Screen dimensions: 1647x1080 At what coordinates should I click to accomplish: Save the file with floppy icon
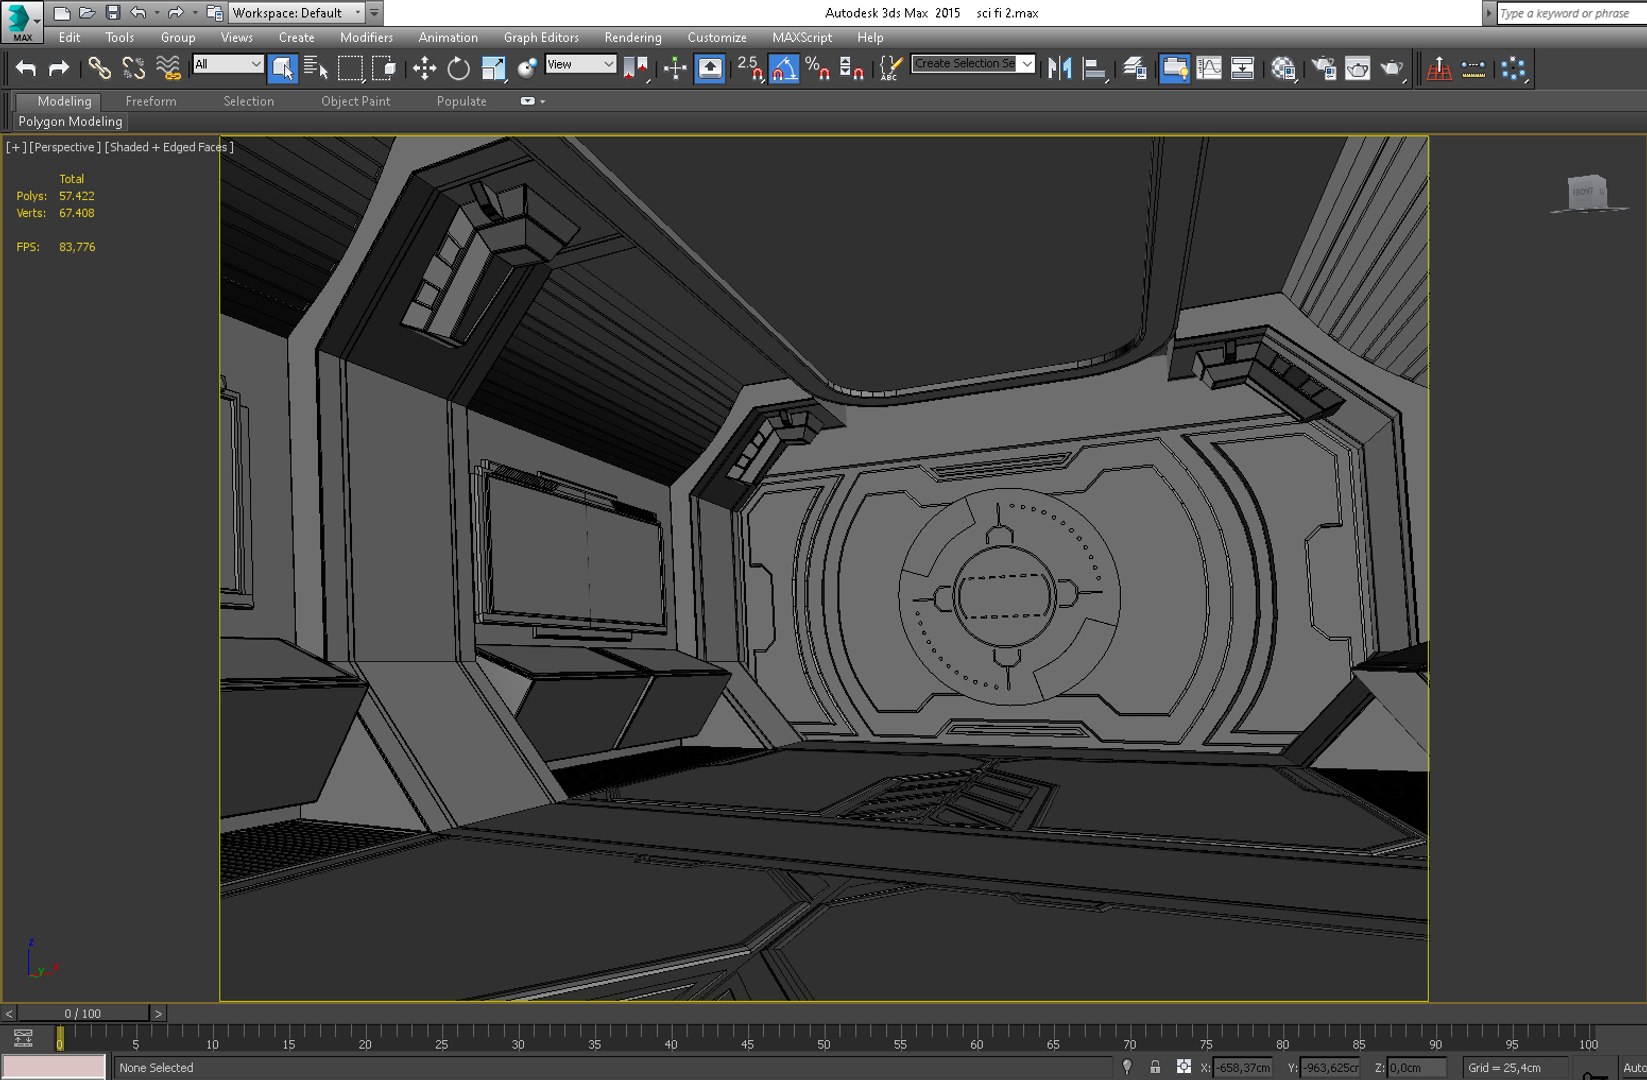pyautogui.click(x=112, y=13)
